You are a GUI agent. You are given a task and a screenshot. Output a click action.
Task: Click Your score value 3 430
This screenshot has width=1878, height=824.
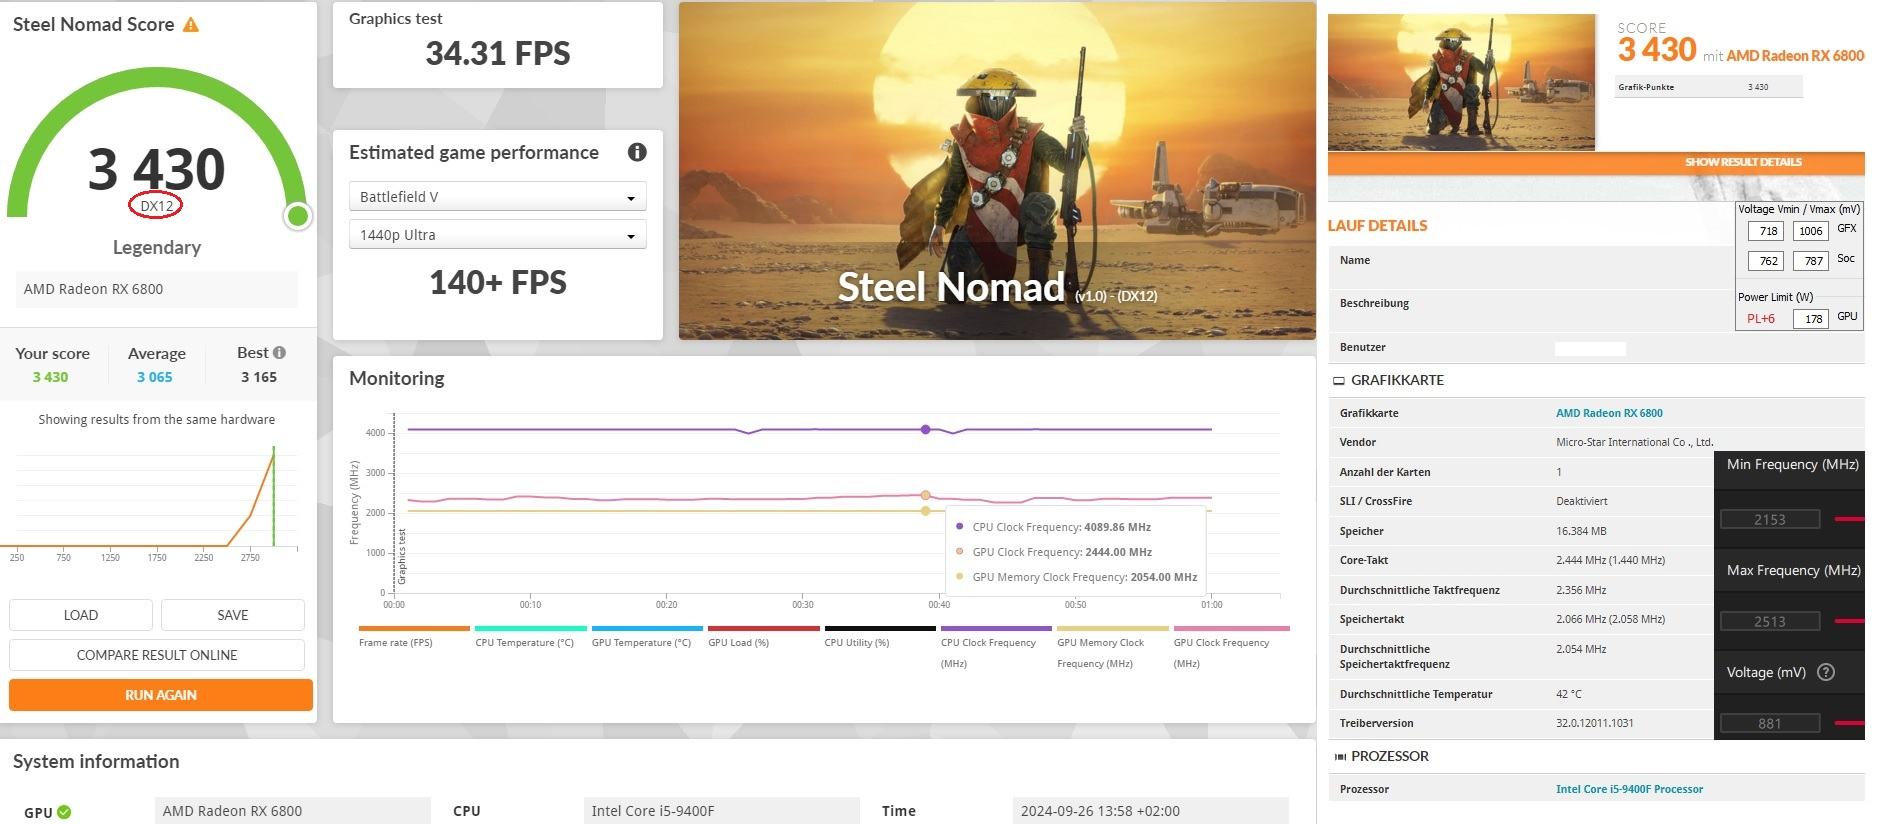pos(50,377)
